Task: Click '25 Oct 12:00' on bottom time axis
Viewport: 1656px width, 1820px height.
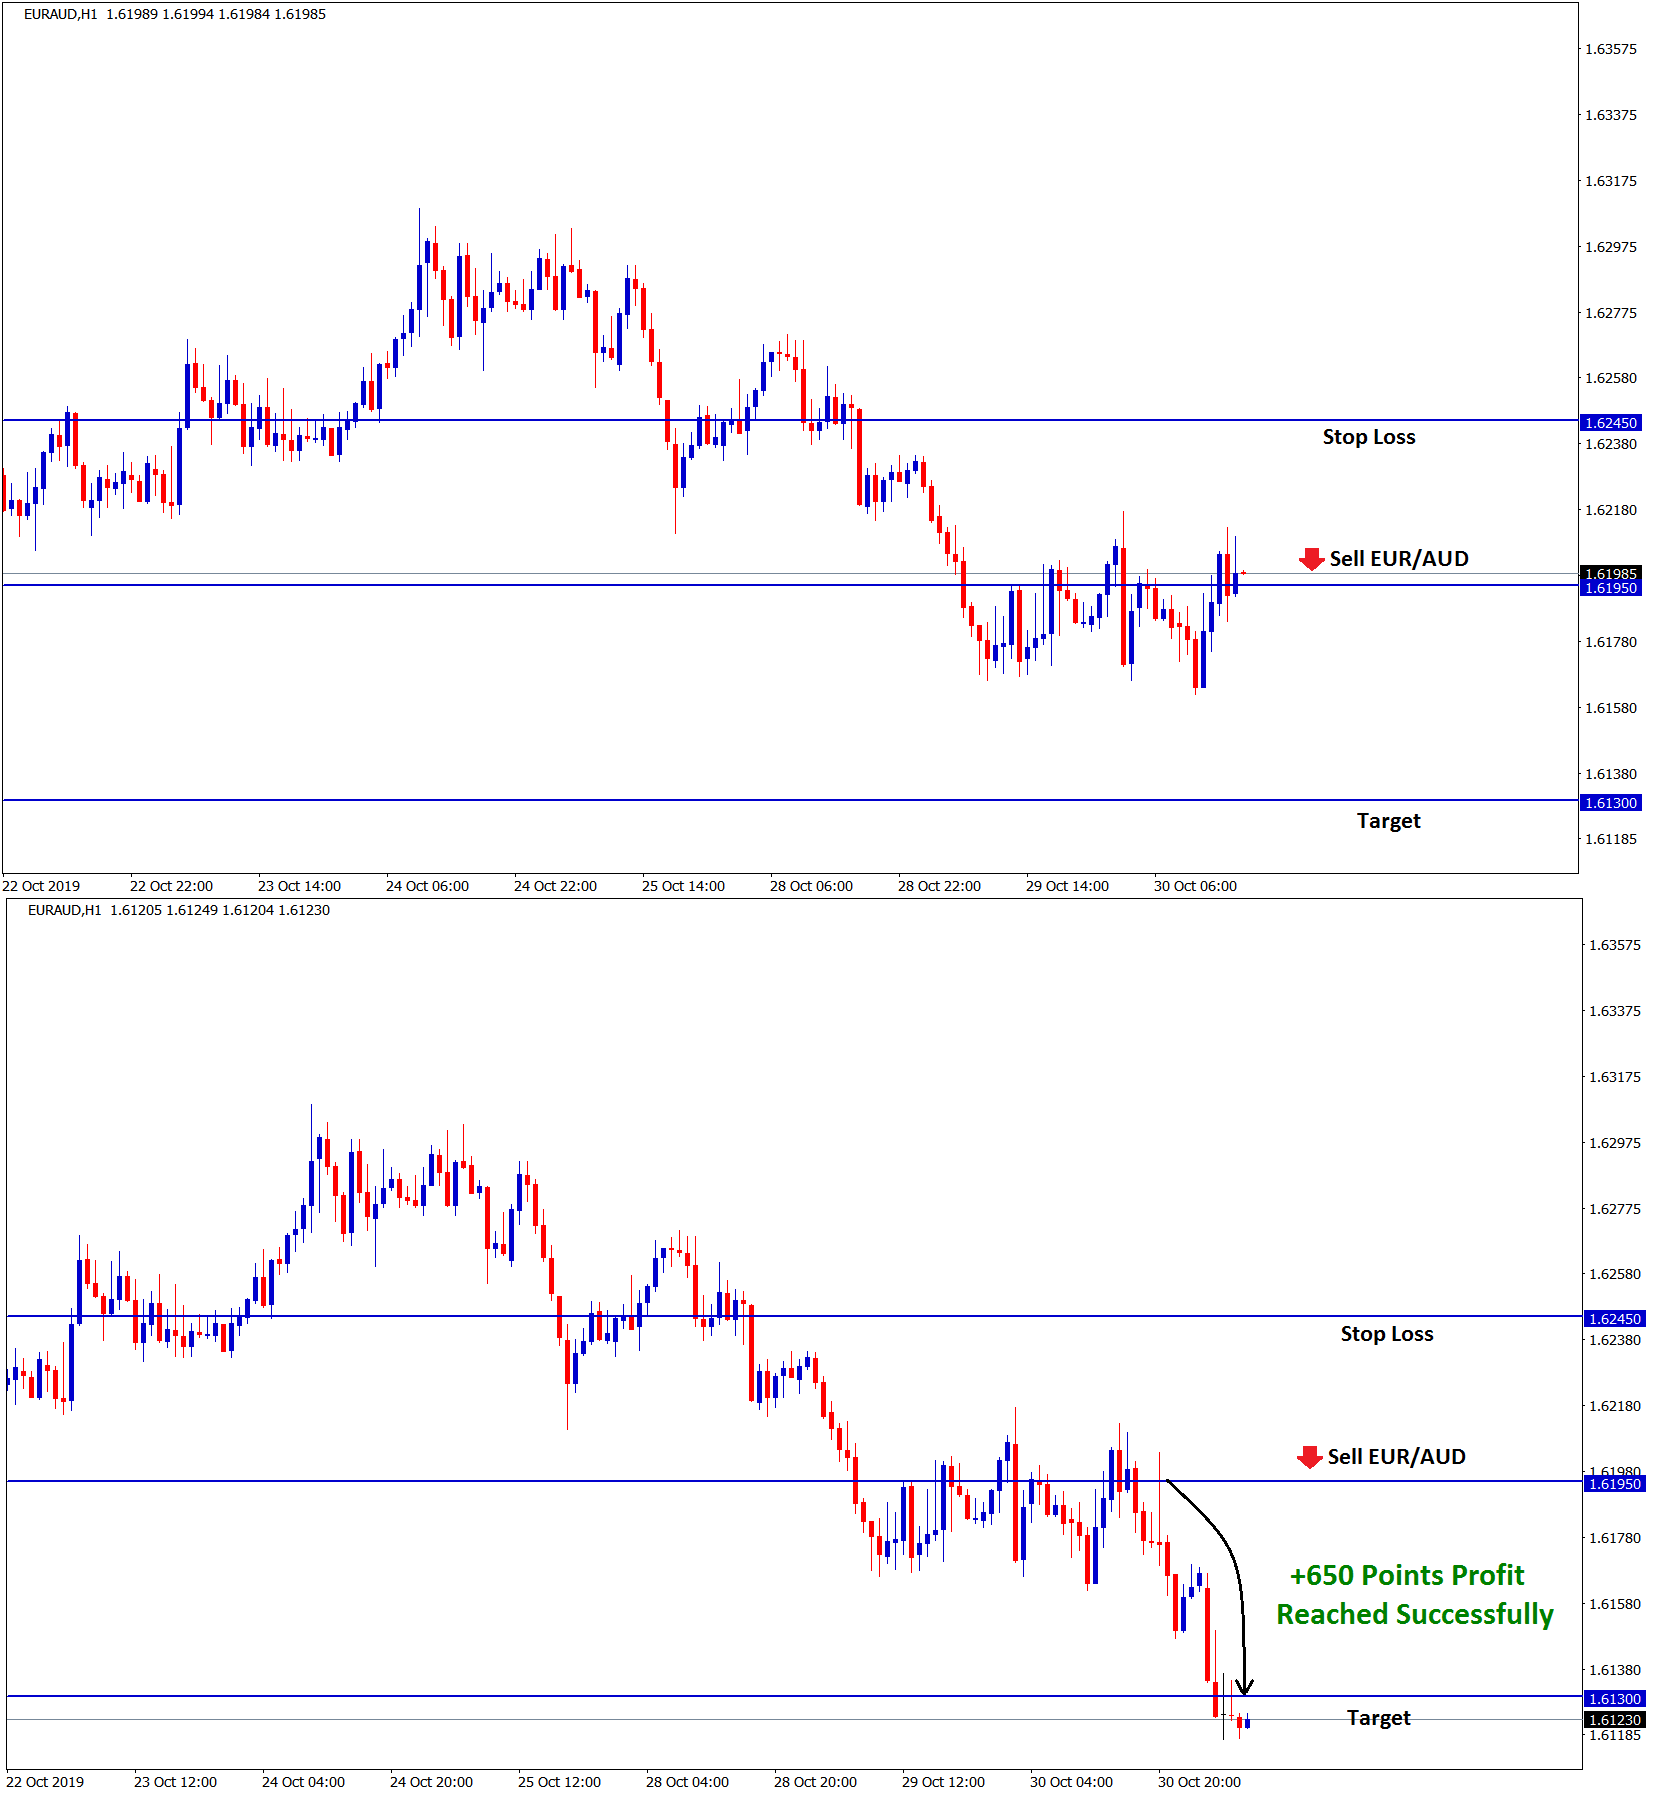Action: tap(559, 1782)
